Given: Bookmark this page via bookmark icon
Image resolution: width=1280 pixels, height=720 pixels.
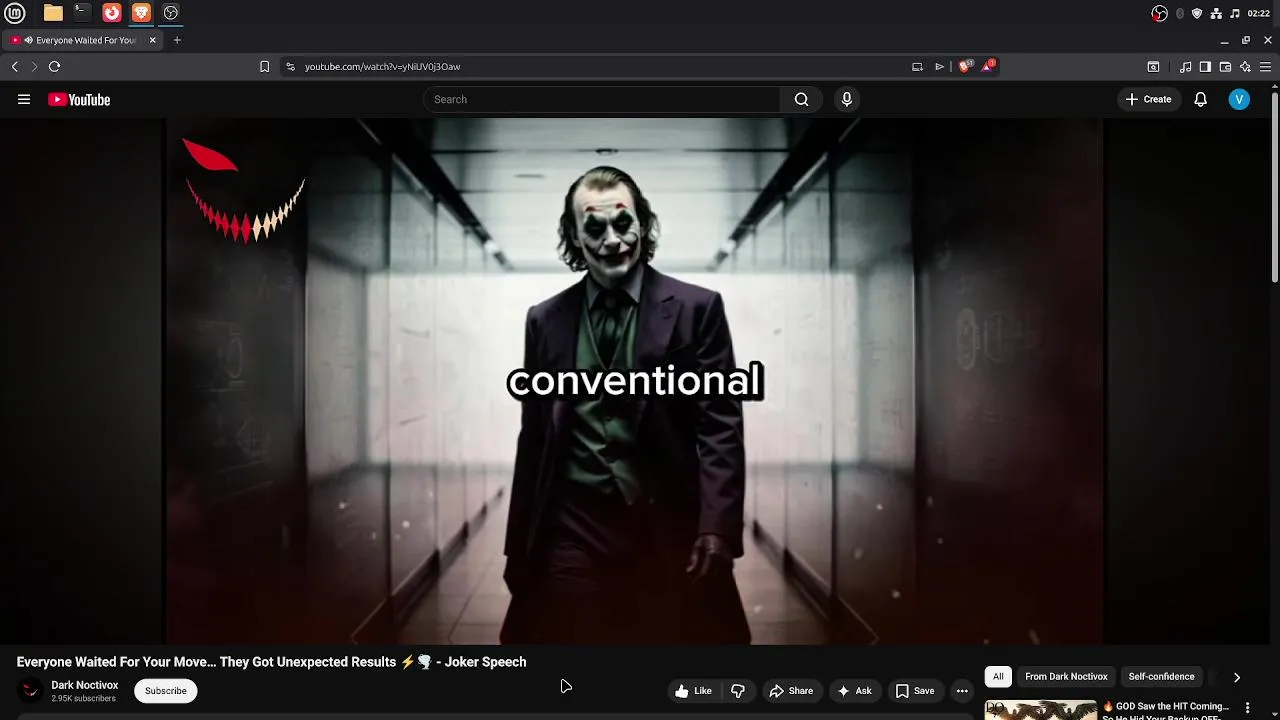Looking at the screenshot, I should click(x=264, y=66).
